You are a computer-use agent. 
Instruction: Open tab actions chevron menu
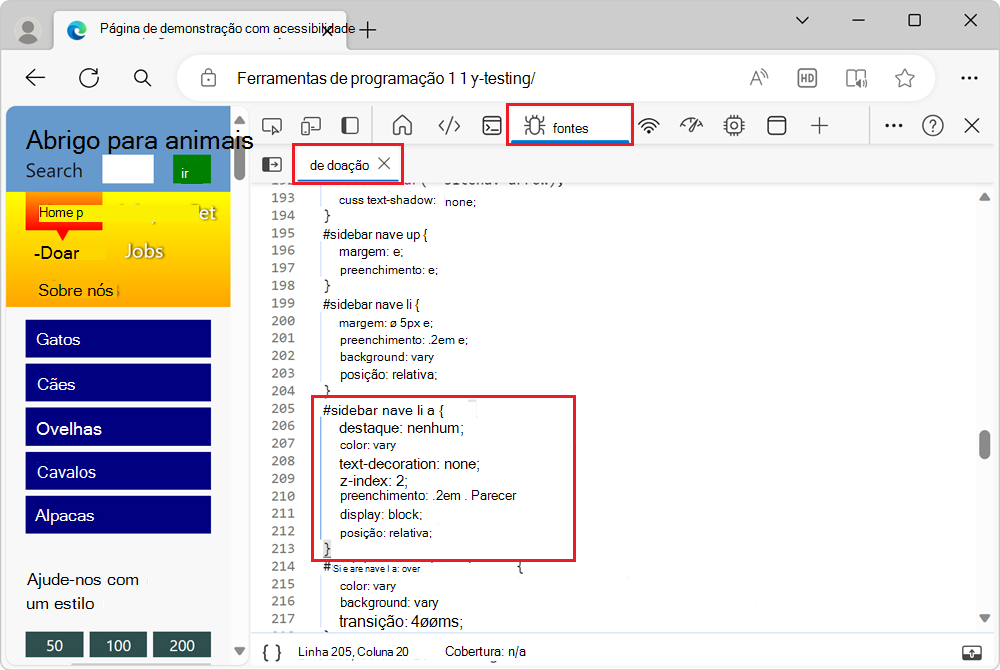click(802, 20)
